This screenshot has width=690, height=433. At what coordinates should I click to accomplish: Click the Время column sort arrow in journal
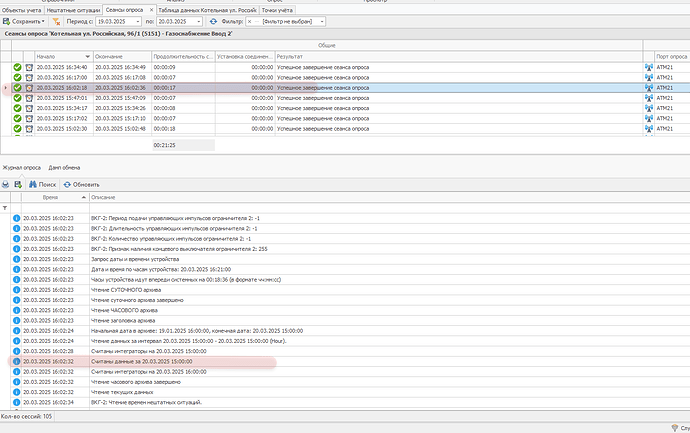84,198
